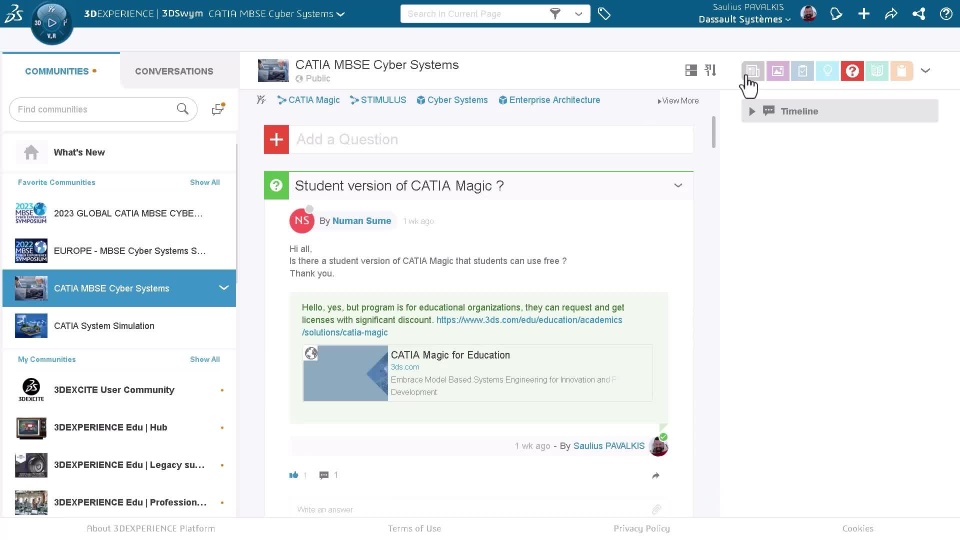Switch to the tile view layout icon
The image size is (960, 540).
point(691,70)
